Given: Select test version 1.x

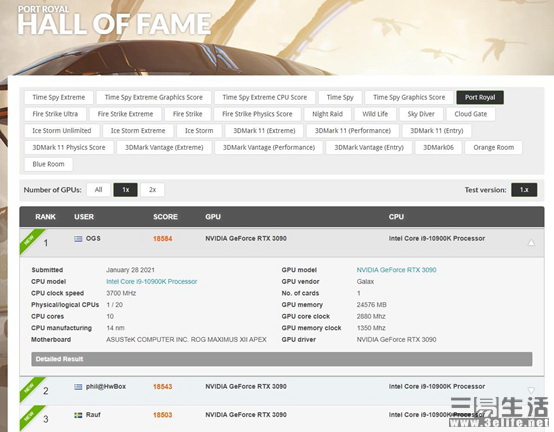Looking at the screenshot, I should click(x=524, y=190).
